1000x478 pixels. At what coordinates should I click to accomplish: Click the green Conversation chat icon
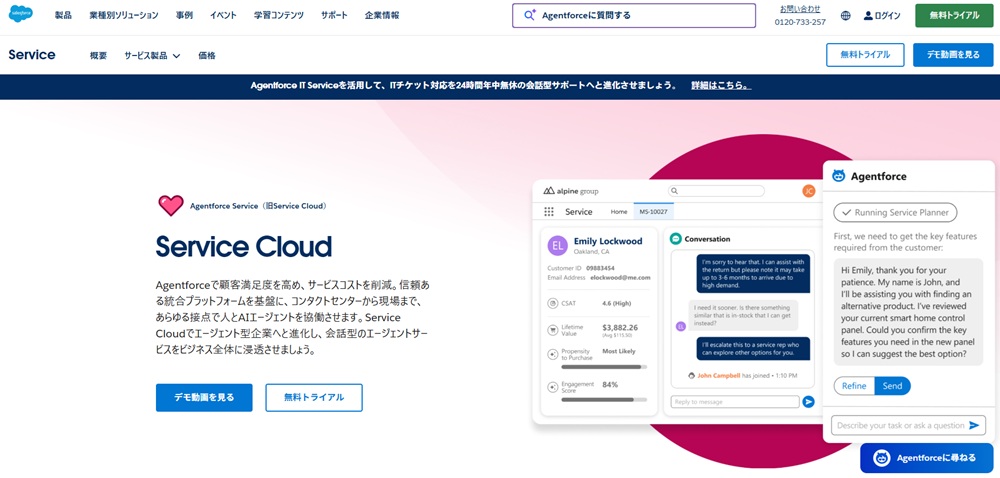pyautogui.click(x=675, y=239)
